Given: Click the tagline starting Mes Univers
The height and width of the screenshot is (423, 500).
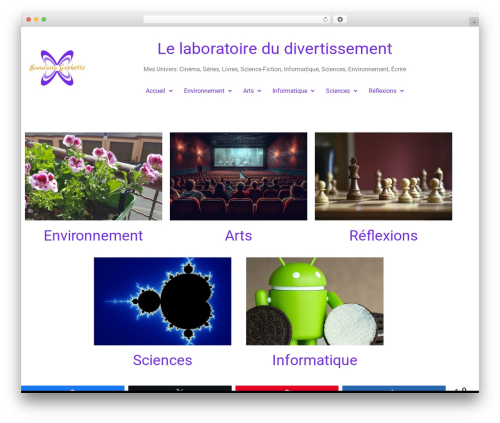Looking at the screenshot, I should [275, 69].
